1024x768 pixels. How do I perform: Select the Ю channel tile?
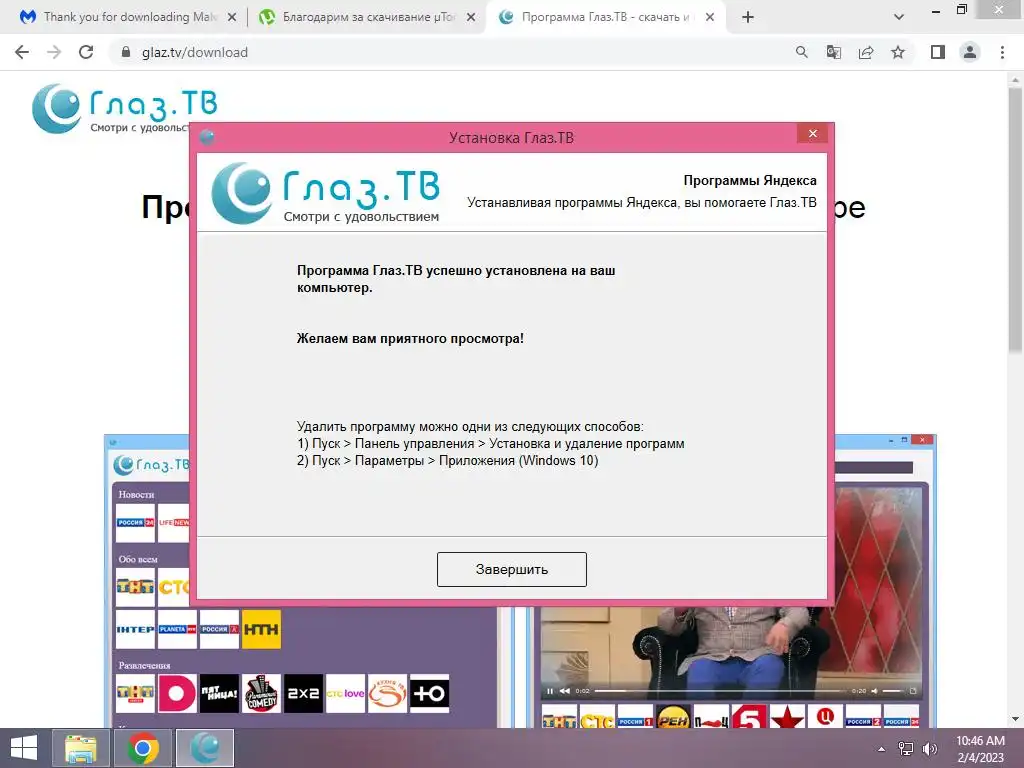(429, 694)
